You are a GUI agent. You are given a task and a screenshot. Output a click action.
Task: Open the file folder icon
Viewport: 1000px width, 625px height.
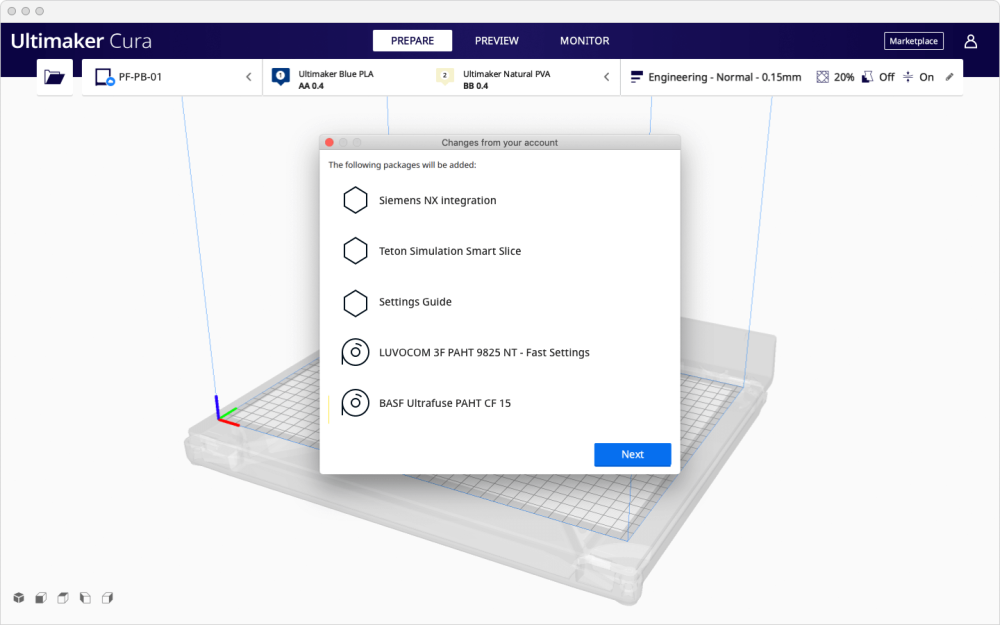tap(54, 77)
